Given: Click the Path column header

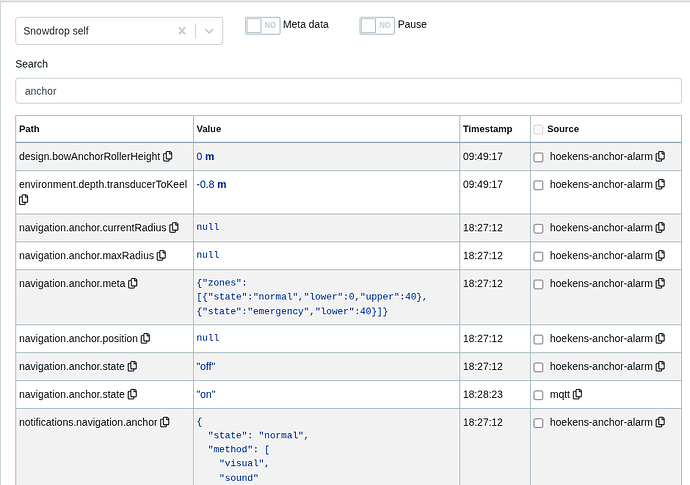Looking at the screenshot, I should tap(29, 129).
